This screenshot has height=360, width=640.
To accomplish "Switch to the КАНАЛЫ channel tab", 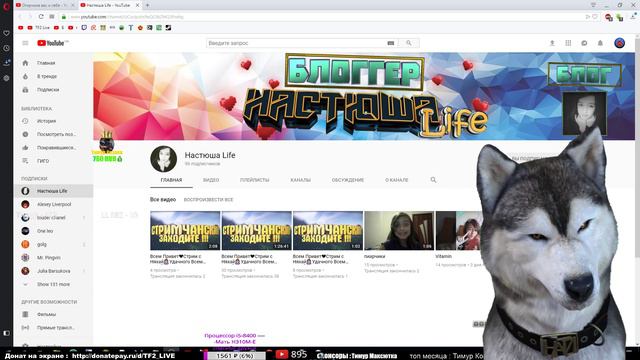I will (300, 180).
